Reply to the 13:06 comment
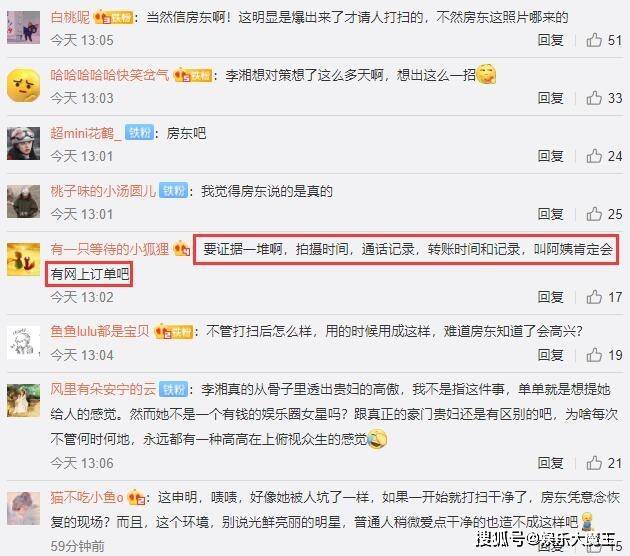This screenshot has height=556, width=630. tap(550, 463)
